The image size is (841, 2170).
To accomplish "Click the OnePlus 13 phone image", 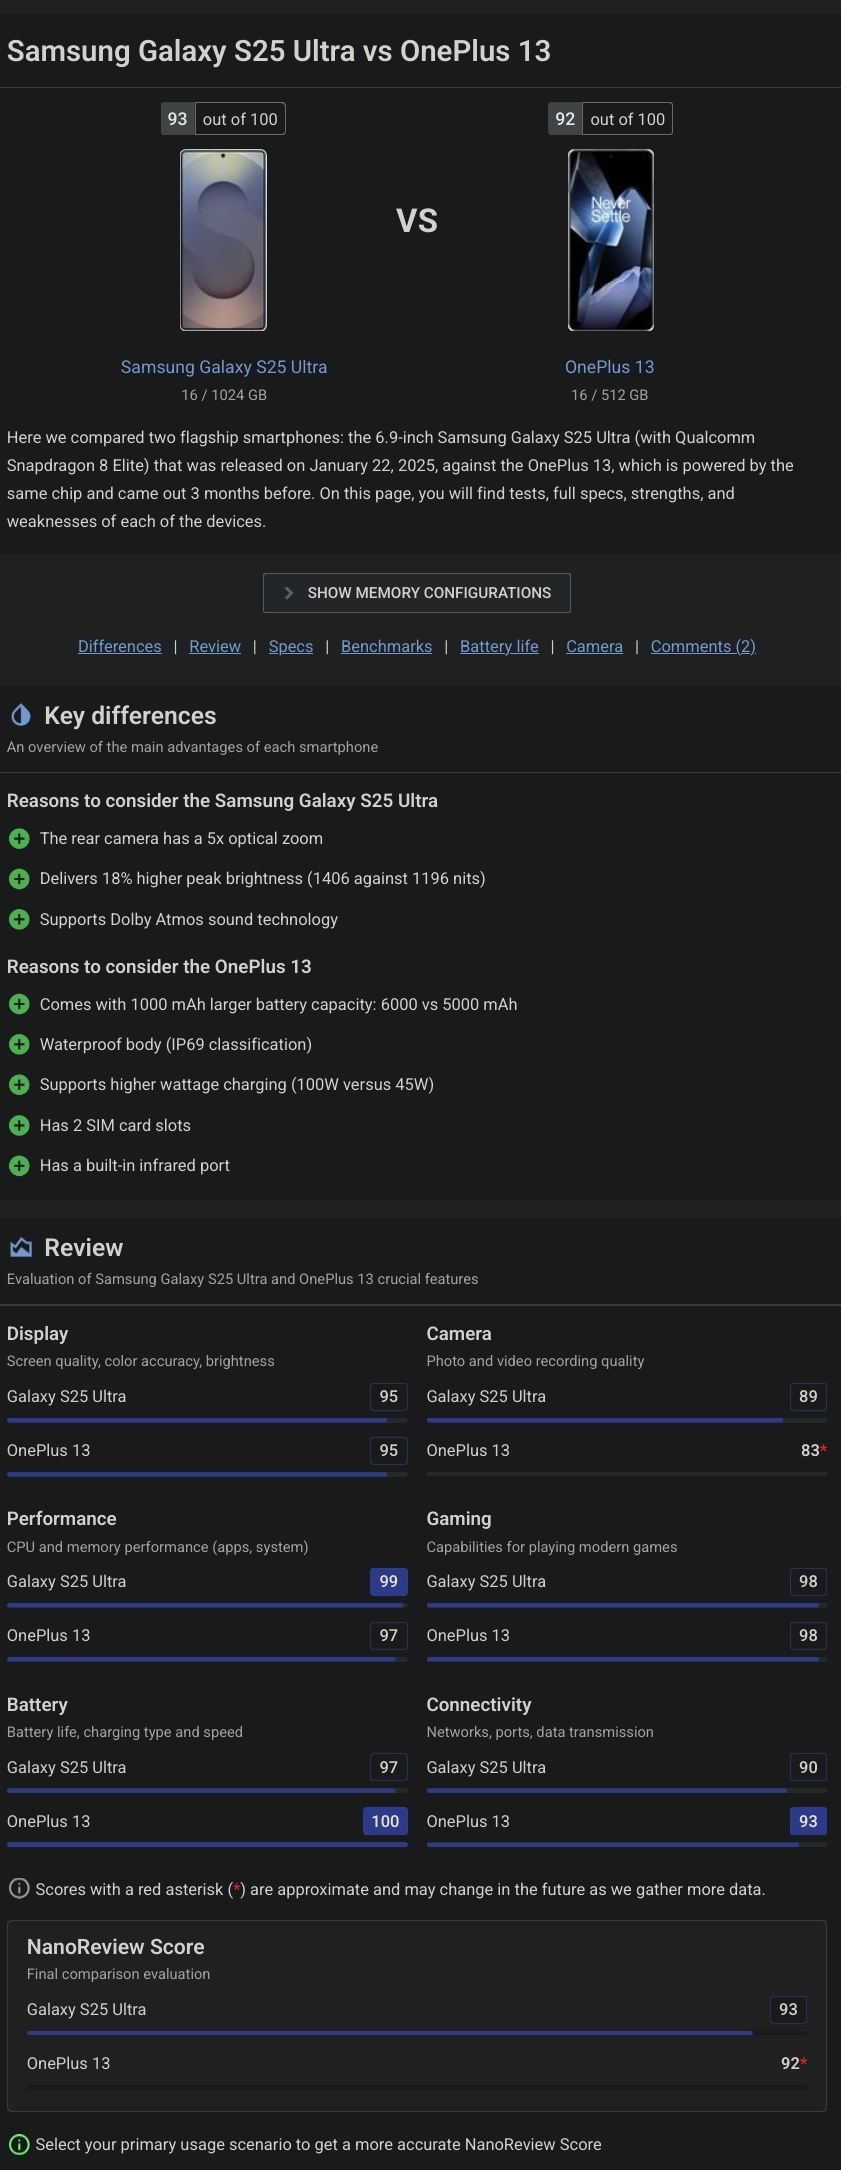I will point(611,240).
